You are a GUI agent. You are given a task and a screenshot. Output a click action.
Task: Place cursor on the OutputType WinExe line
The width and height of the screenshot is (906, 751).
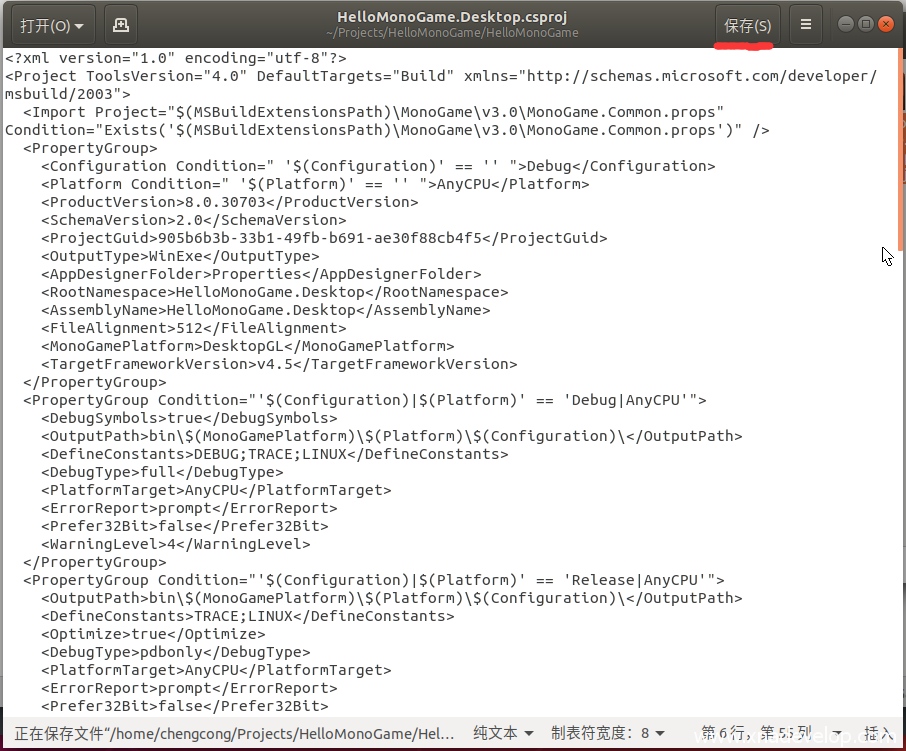coord(180,256)
